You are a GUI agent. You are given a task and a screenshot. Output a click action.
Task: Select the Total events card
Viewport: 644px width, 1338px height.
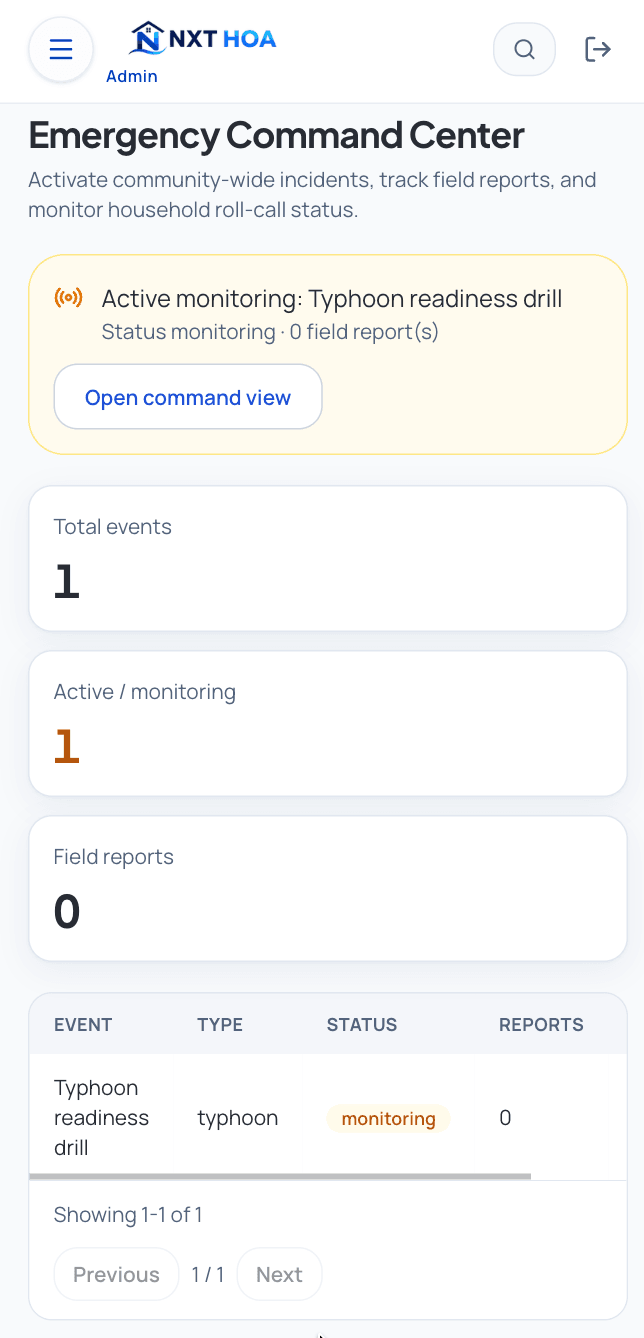(328, 559)
